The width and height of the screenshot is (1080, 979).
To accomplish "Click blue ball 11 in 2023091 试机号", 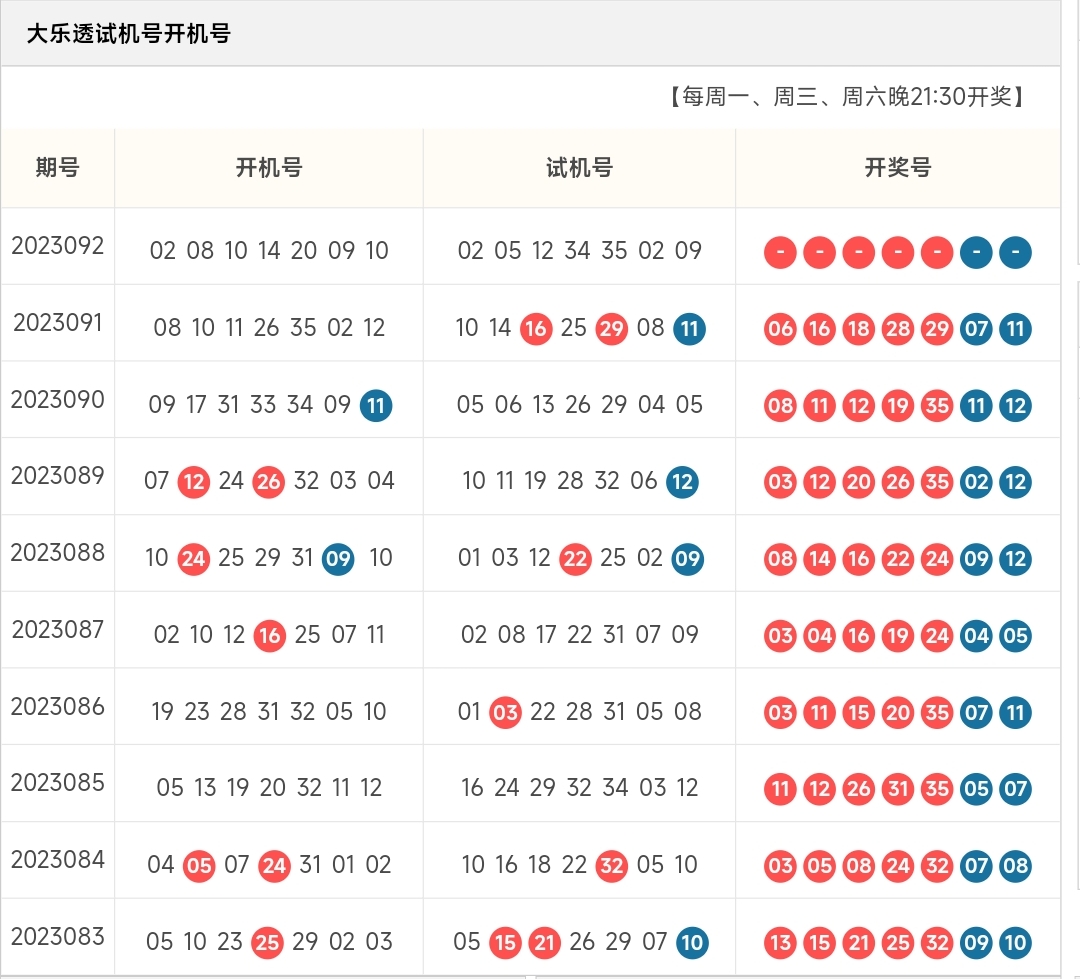I will tap(689, 329).
